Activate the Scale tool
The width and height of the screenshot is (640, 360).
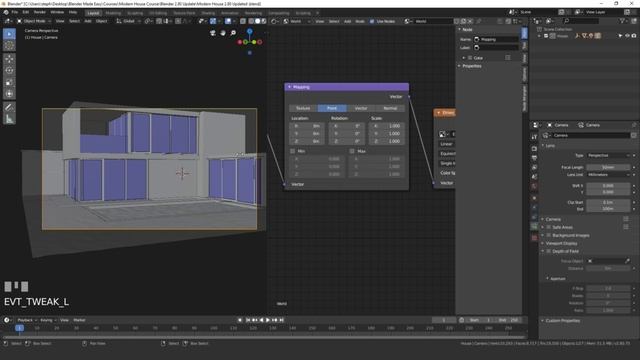[x=9, y=82]
